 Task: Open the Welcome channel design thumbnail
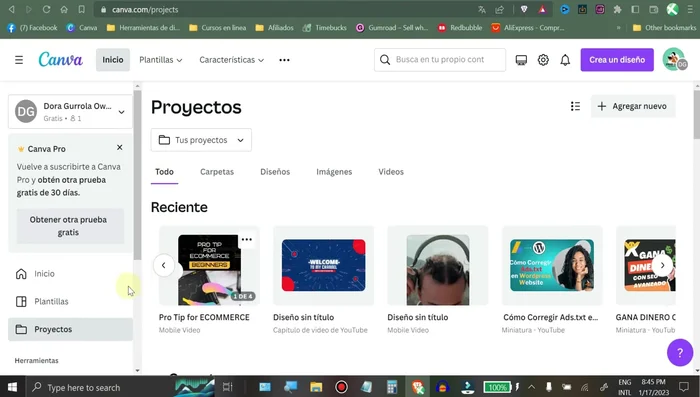[324, 265]
